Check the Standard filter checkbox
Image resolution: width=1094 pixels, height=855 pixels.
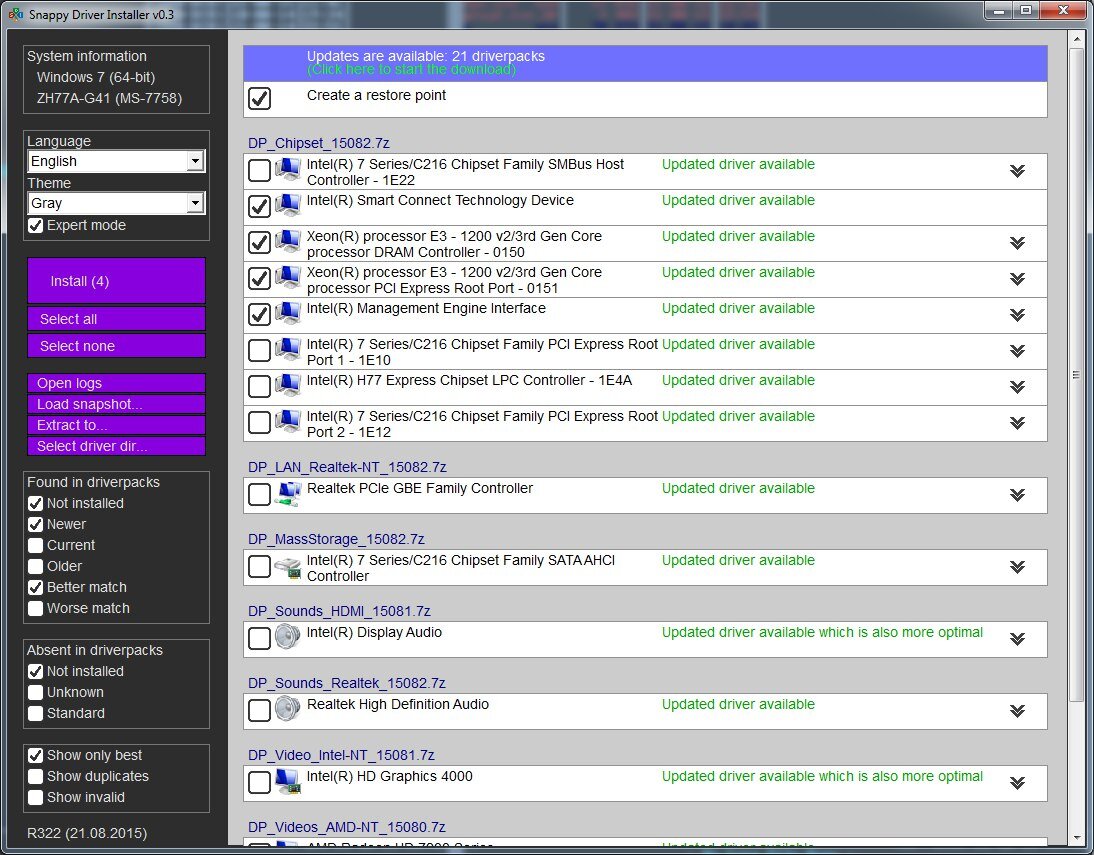(x=36, y=713)
